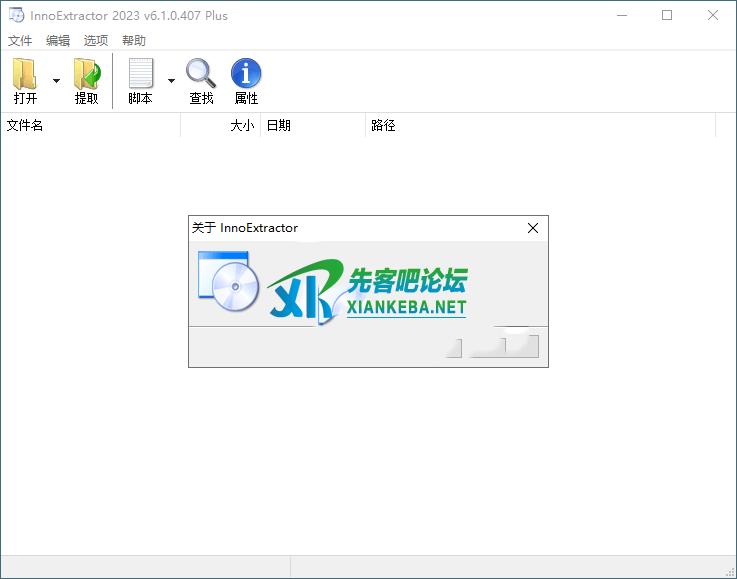This screenshot has width=737, height=579.
Task: Open the 编辑 (Edit) menu
Action: pyautogui.click(x=58, y=41)
